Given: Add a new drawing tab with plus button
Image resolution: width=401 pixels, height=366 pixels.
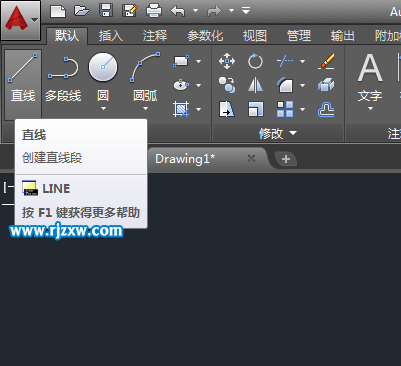Looking at the screenshot, I should 286,159.
